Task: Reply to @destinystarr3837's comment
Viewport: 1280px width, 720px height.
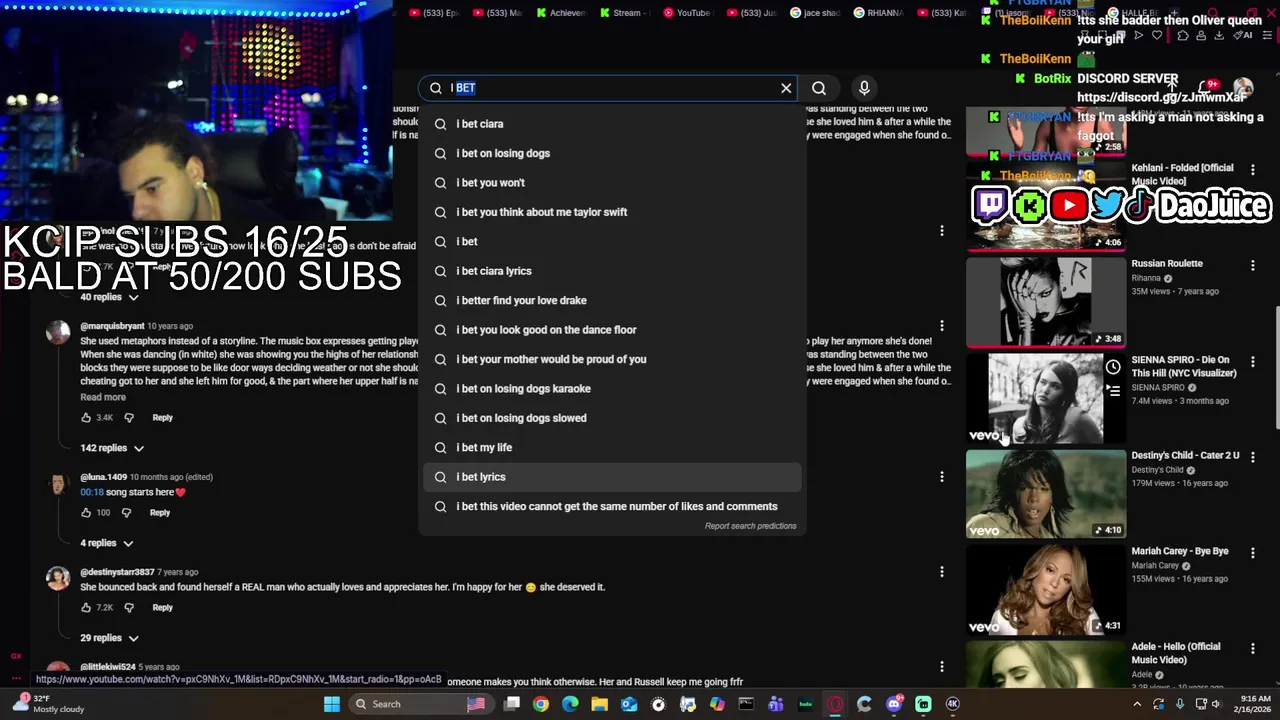Action: [162, 608]
